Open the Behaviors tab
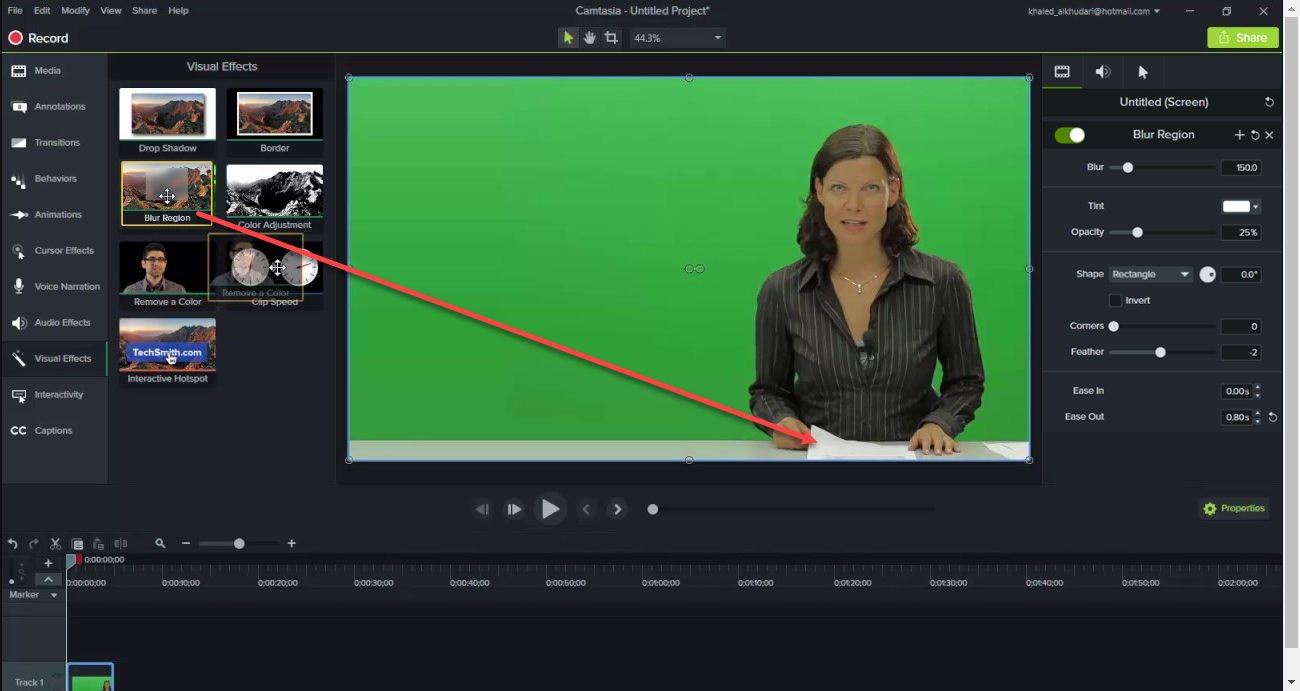1300x691 pixels. point(53,179)
